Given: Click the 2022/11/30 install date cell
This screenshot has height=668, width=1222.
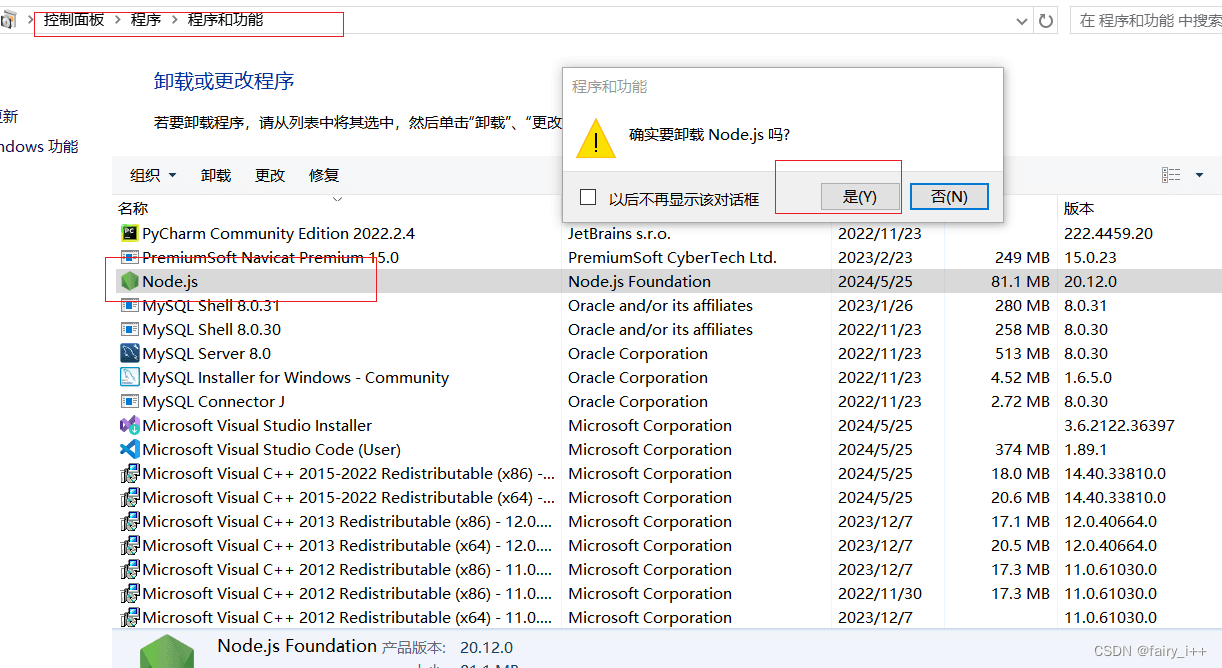Looking at the screenshot, I should click(x=880, y=593).
